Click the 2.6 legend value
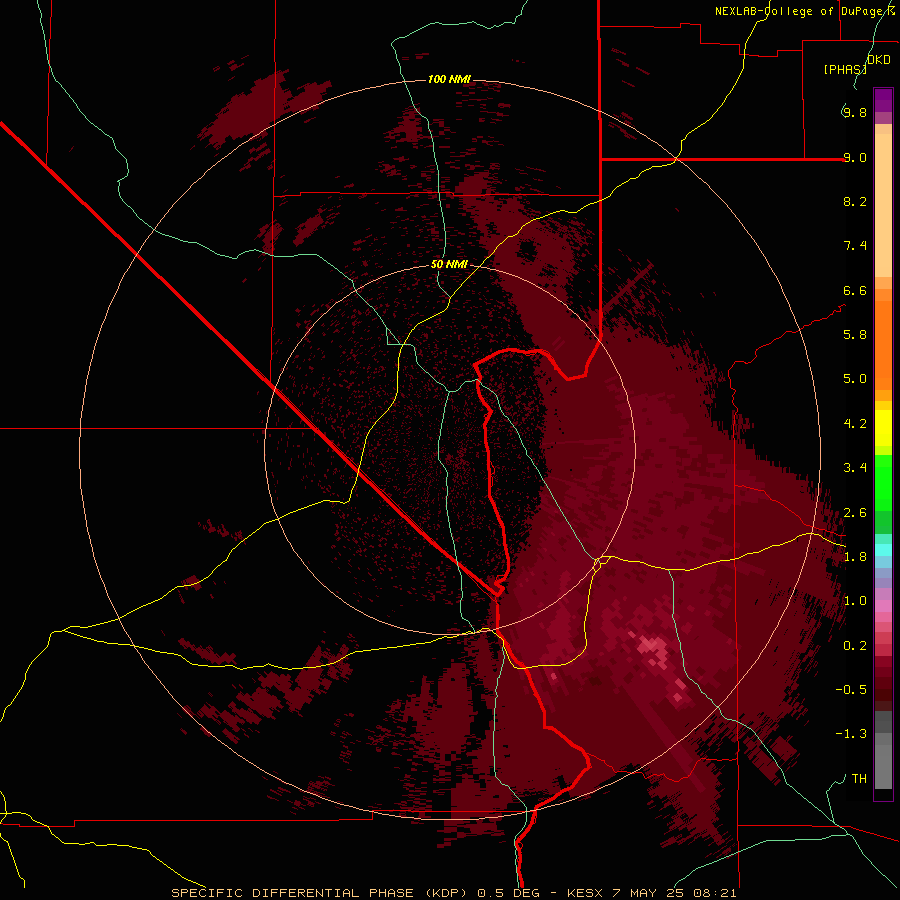The width and height of the screenshot is (900, 900). point(855,513)
